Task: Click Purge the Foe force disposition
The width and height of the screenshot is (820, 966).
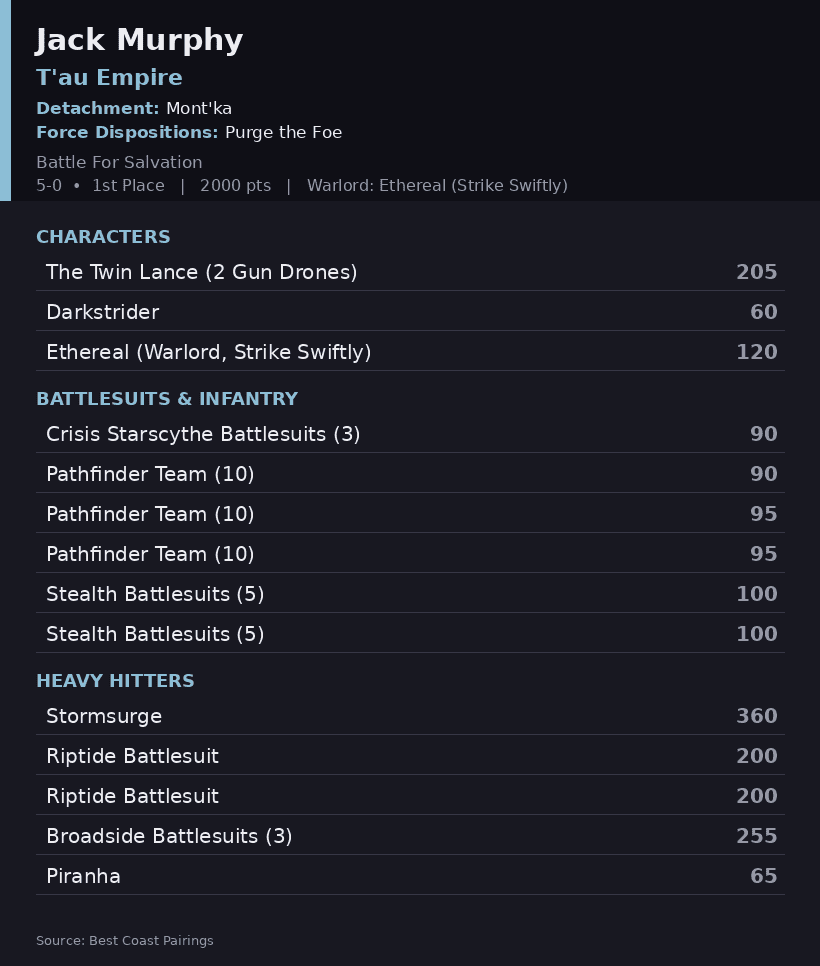Action: pyautogui.click(x=283, y=132)
